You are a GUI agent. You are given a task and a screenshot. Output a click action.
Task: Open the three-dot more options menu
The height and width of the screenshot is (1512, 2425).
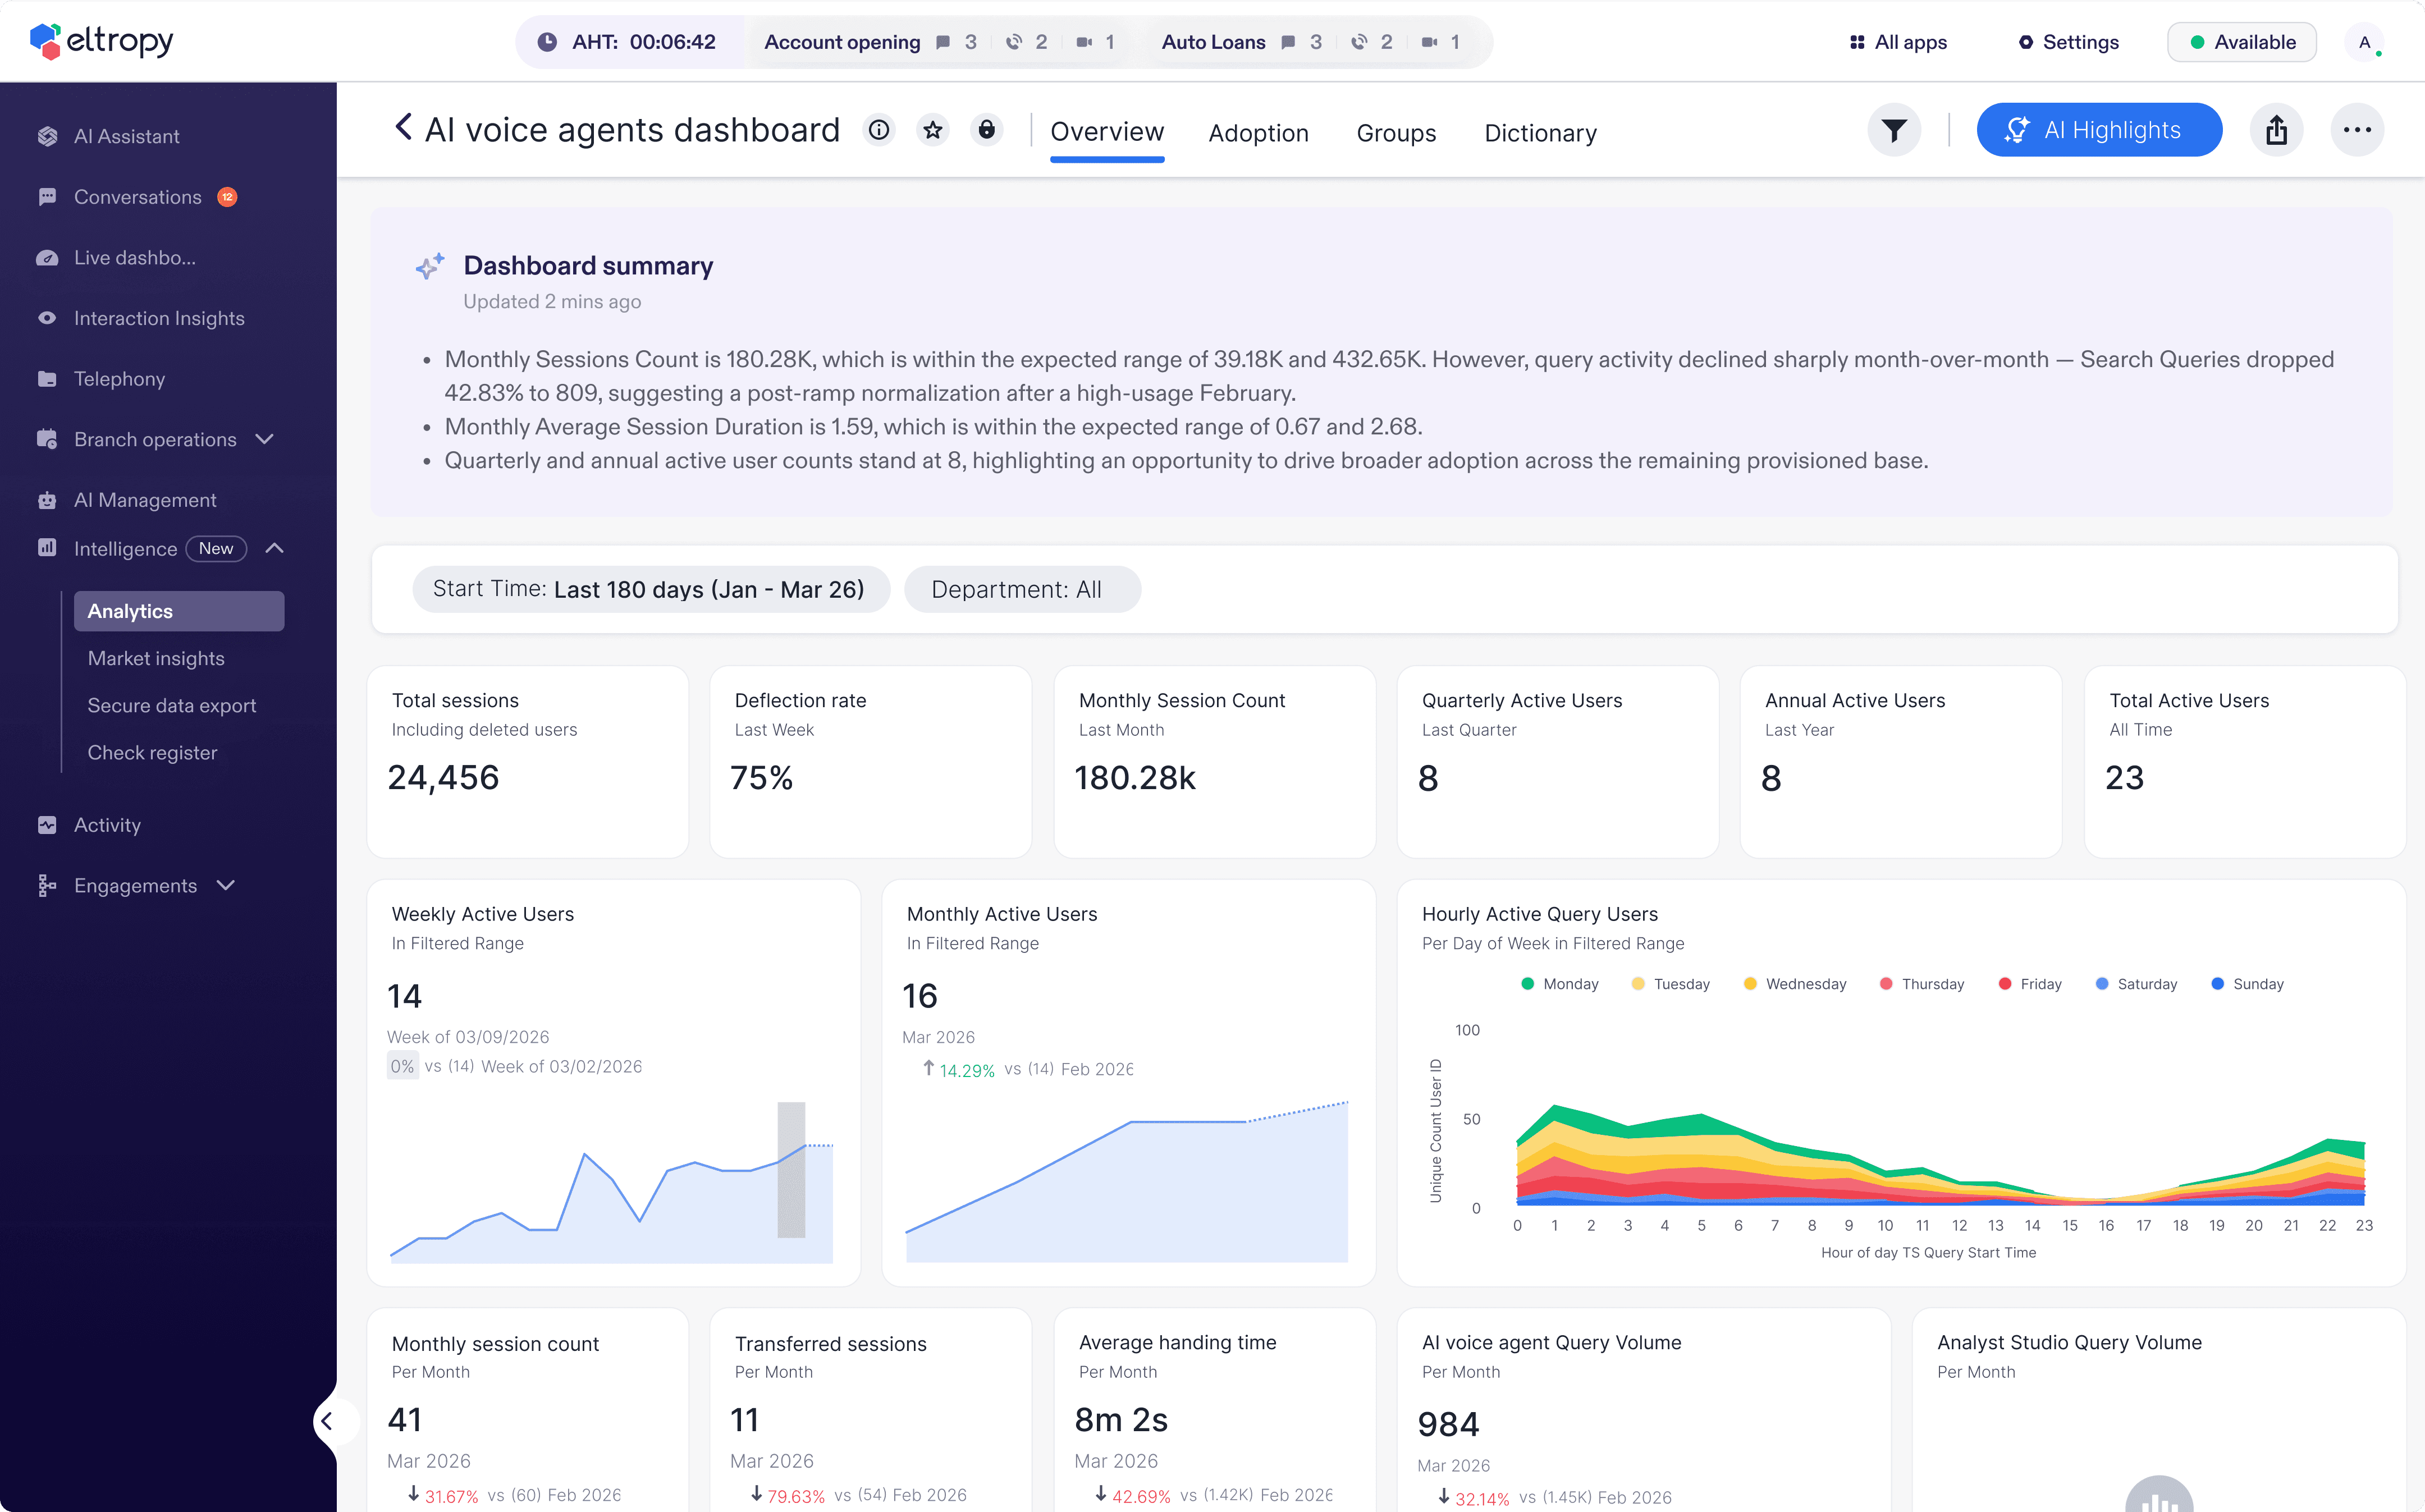[x=2357, y=130]
